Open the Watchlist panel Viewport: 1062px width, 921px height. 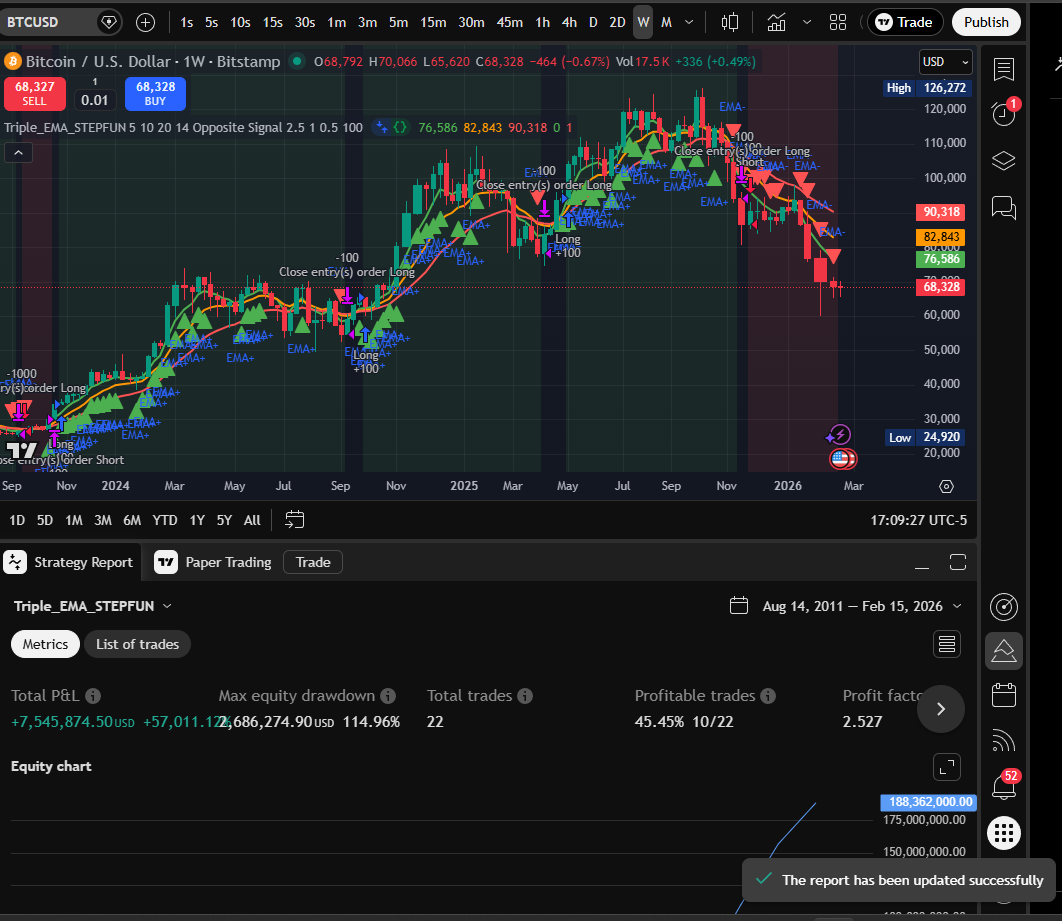coord(1004,70)
